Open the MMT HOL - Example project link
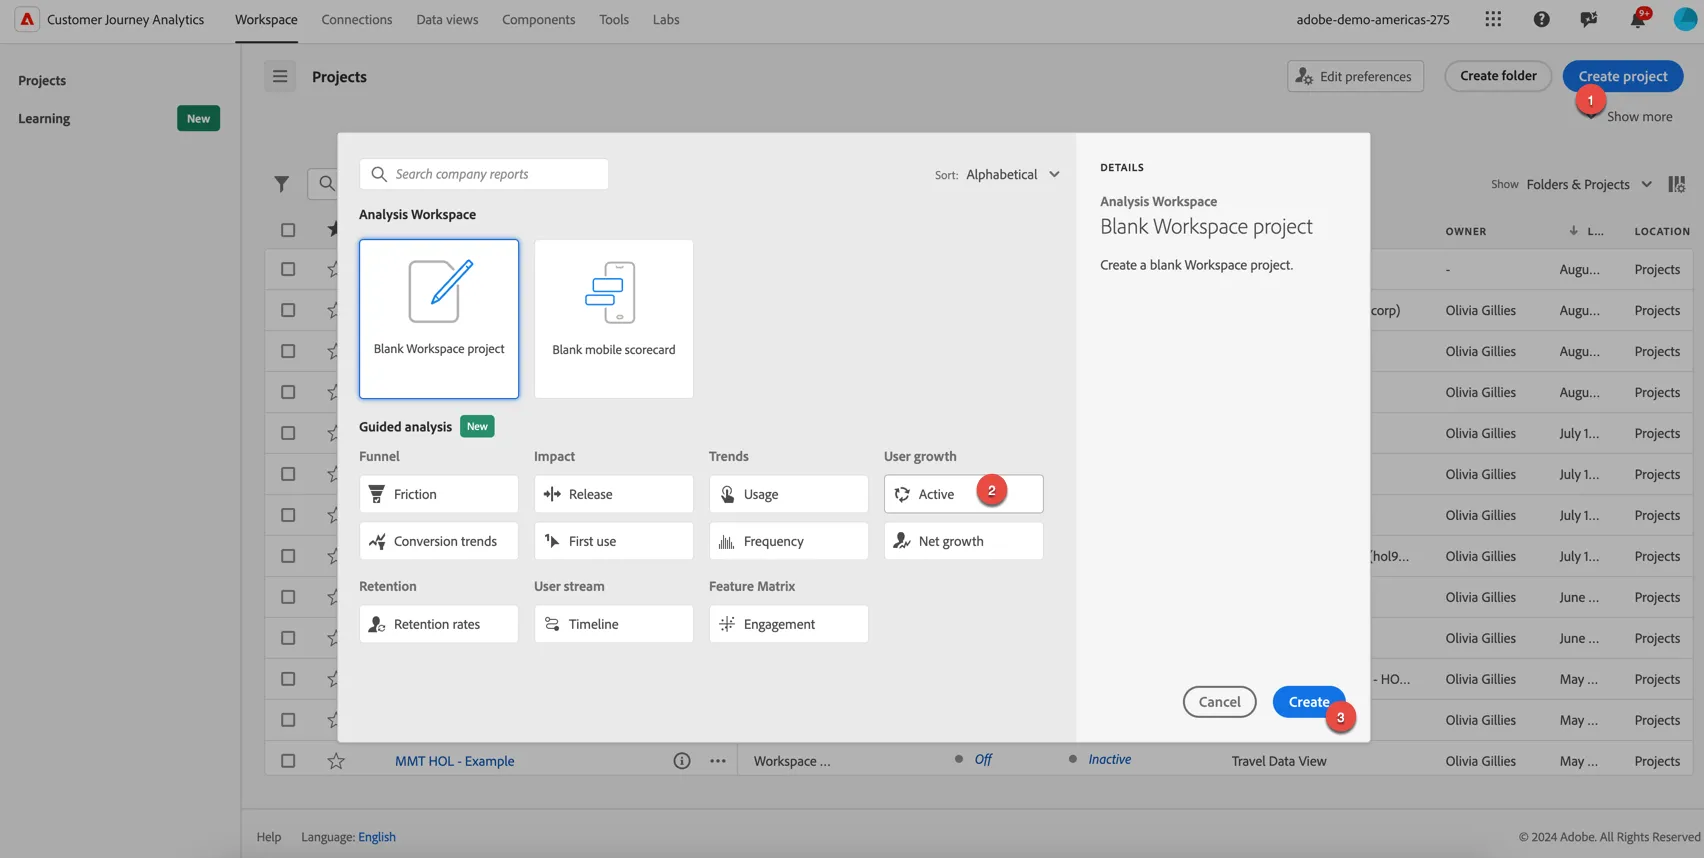This screenshot has height=858, width=1704. [x=455, y=761]
